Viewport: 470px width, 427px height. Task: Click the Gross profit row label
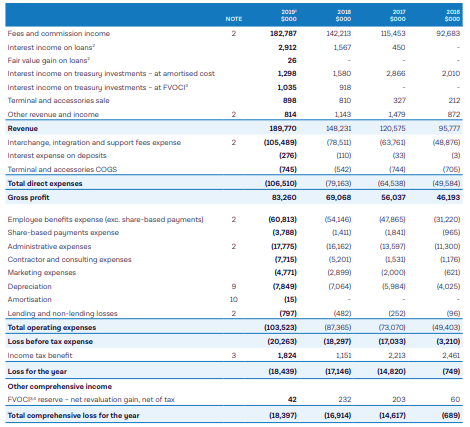[28, 198]
